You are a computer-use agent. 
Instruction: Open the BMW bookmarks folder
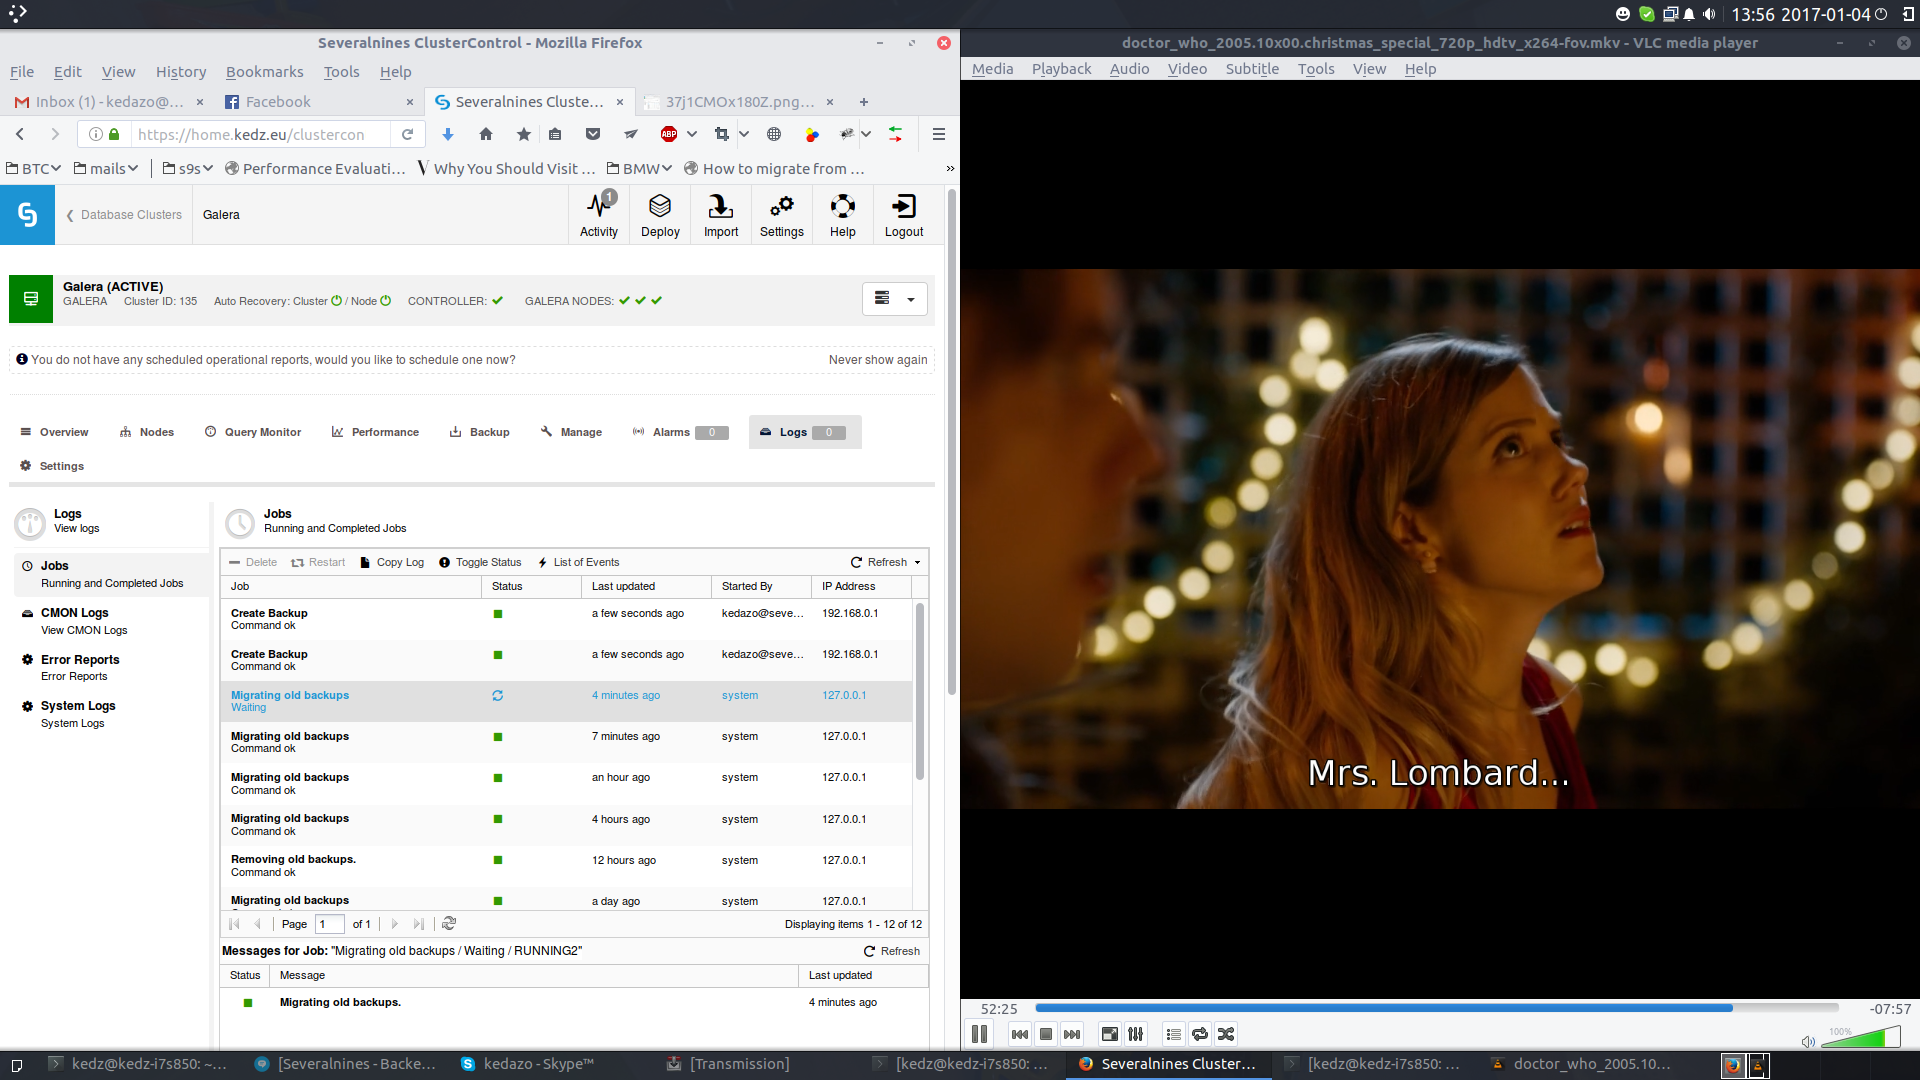coord(640,169)
